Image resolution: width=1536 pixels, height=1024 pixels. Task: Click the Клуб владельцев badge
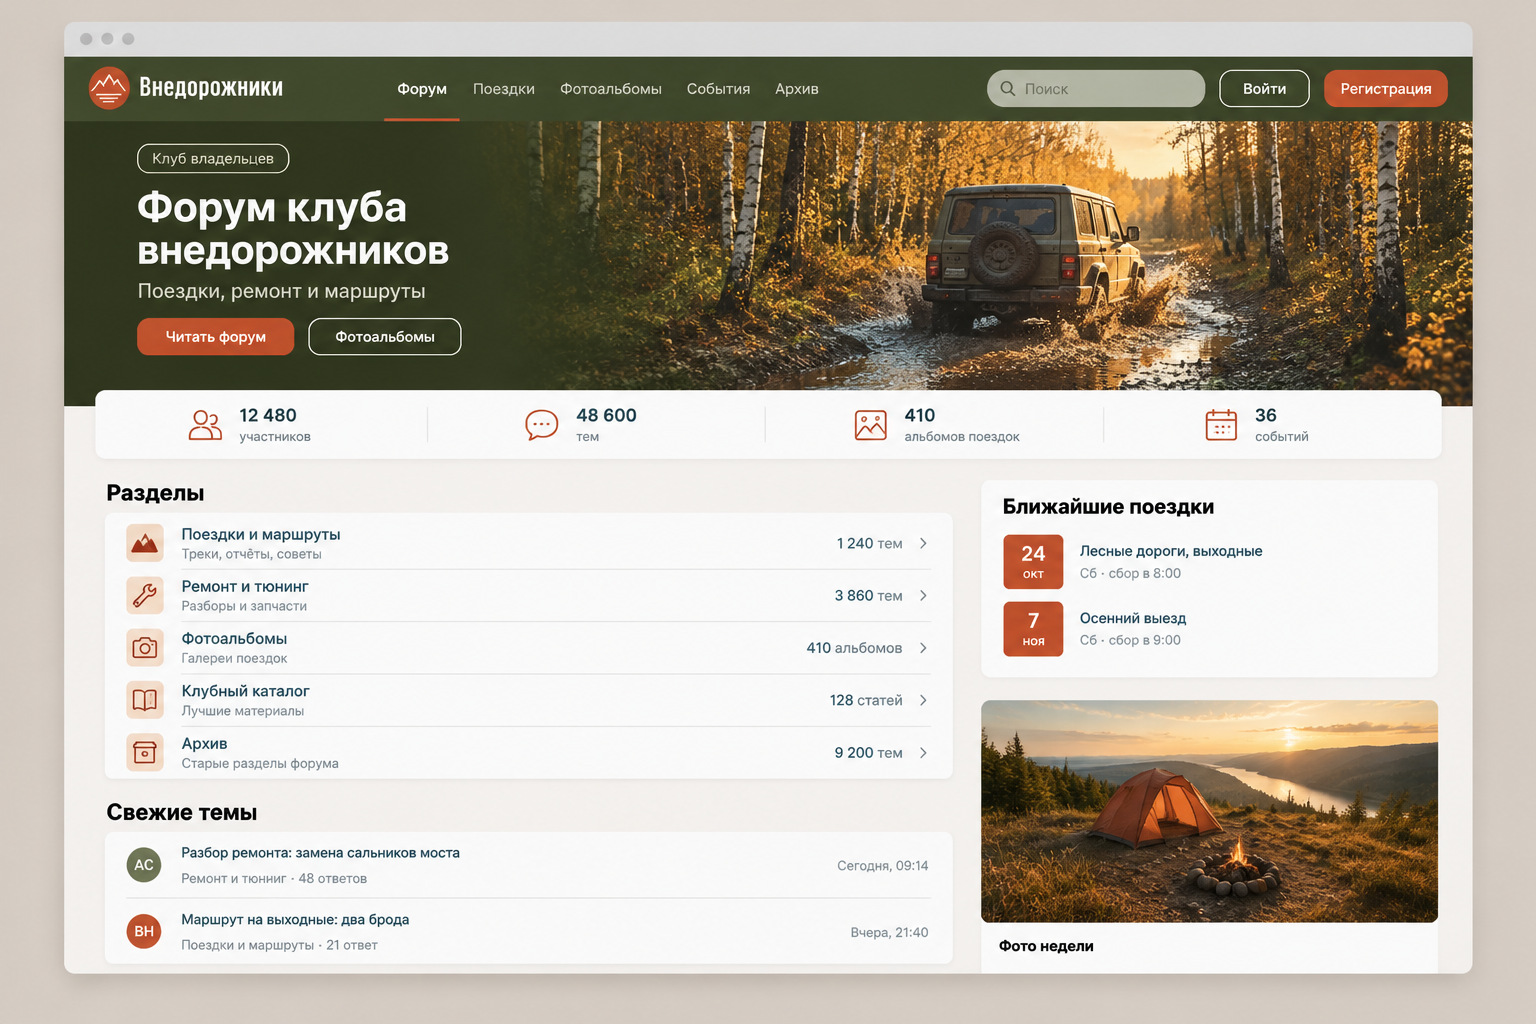tap(213, 158)
